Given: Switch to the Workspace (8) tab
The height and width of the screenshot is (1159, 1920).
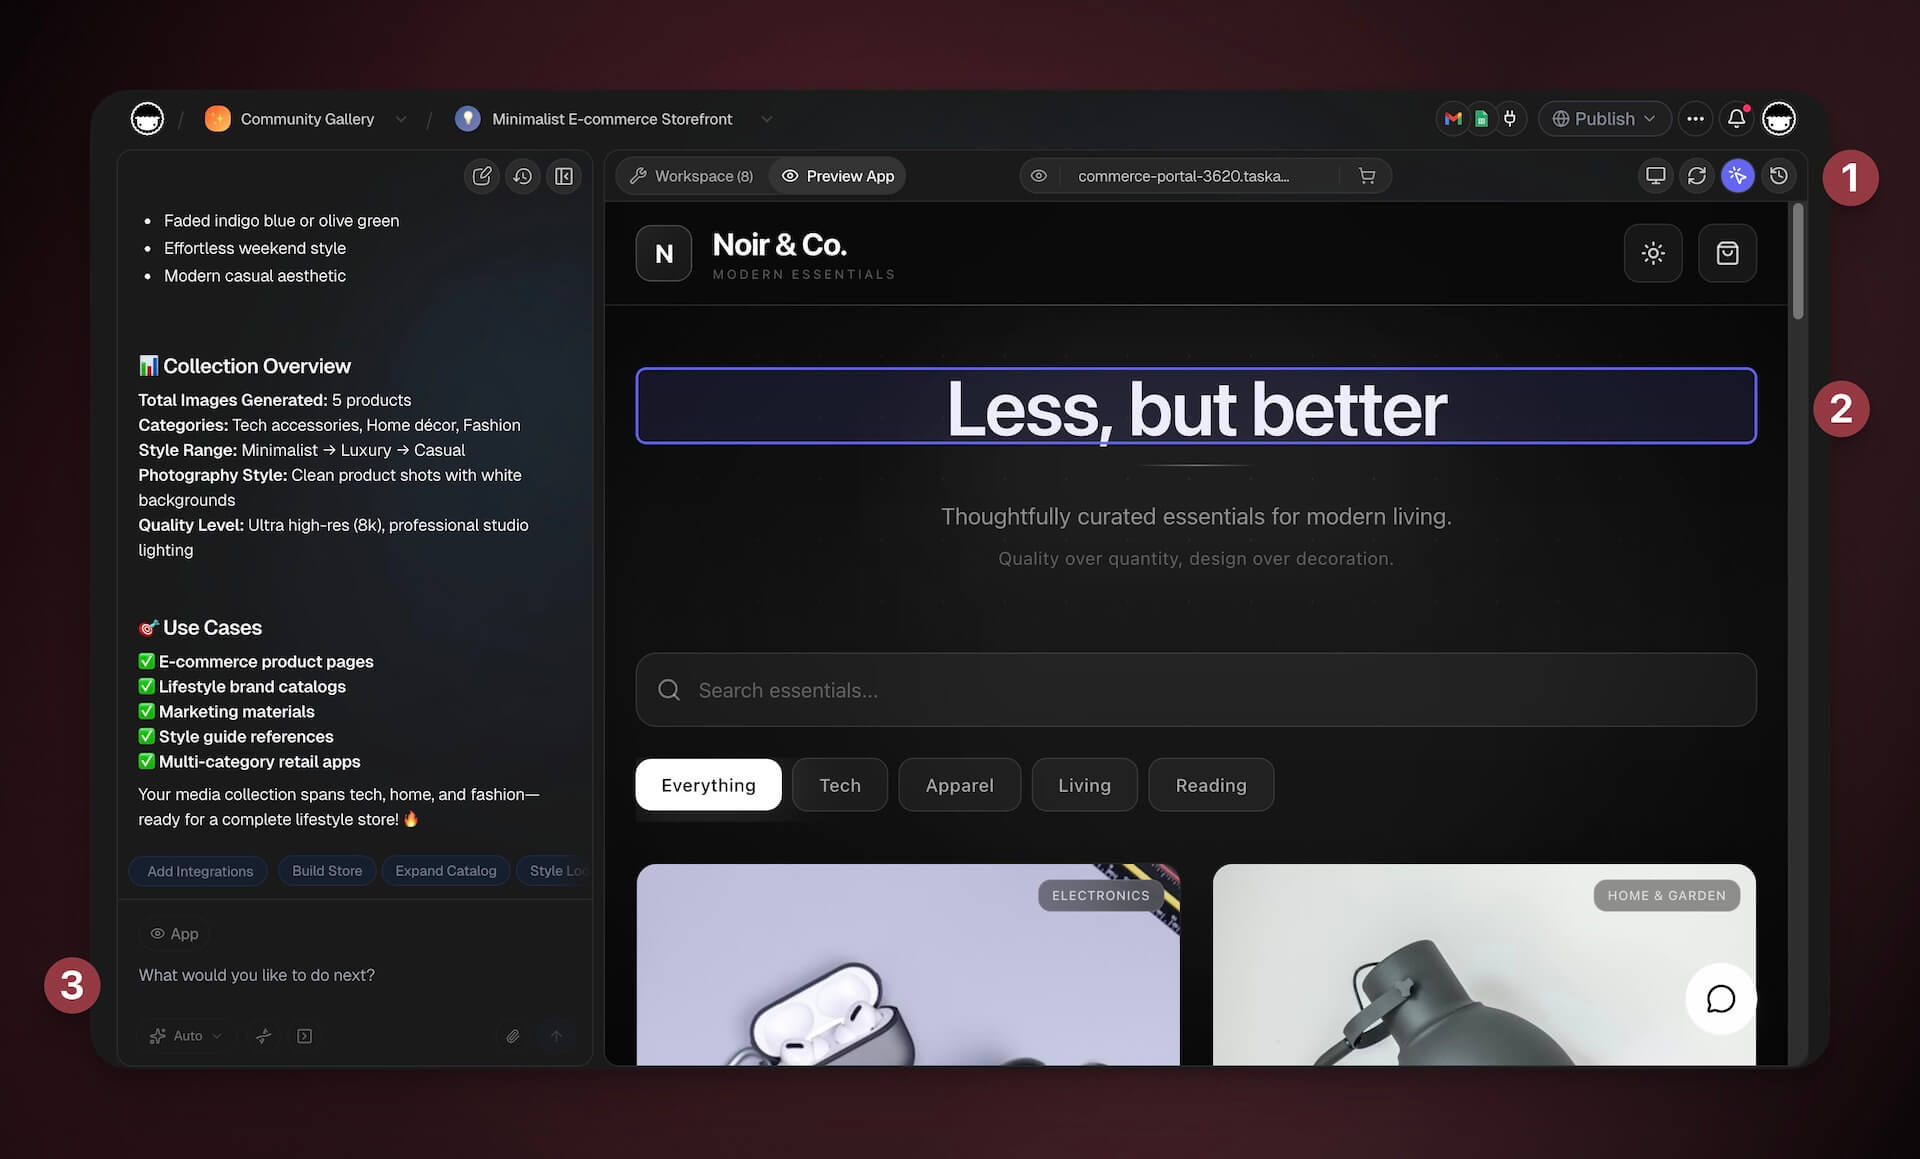Looking at the screenshot, I should (692, 176).
